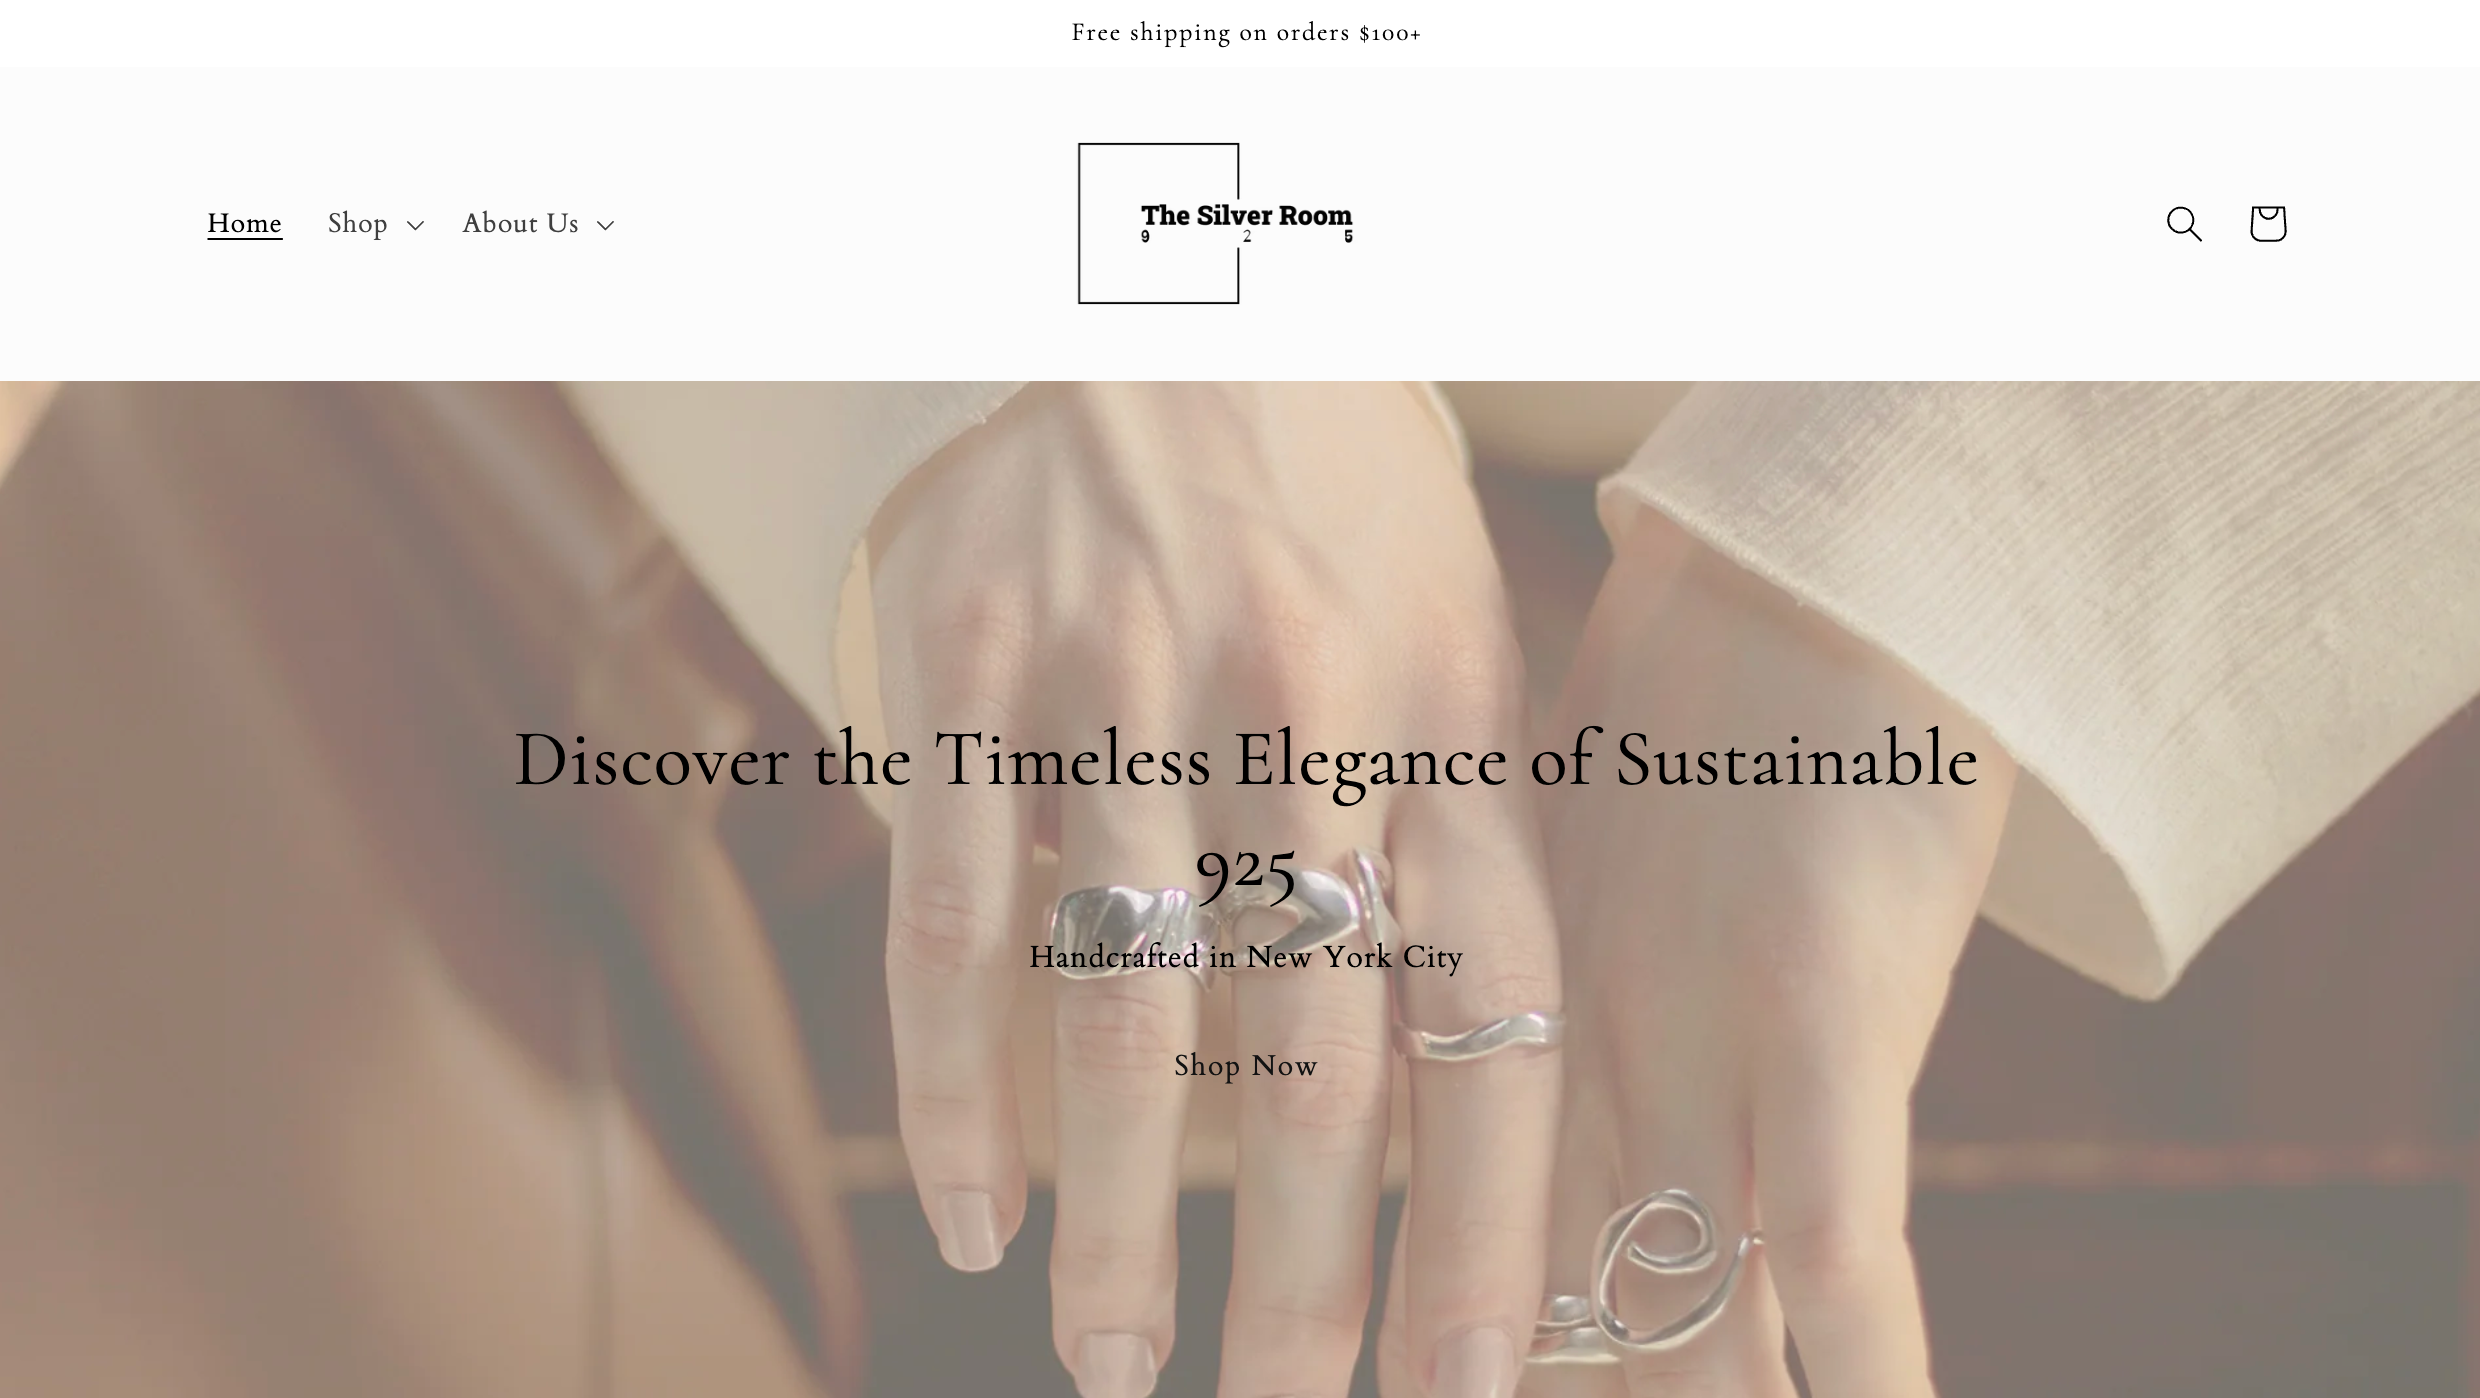
Task: Select the About Us menu label
Action: (520, 223)
